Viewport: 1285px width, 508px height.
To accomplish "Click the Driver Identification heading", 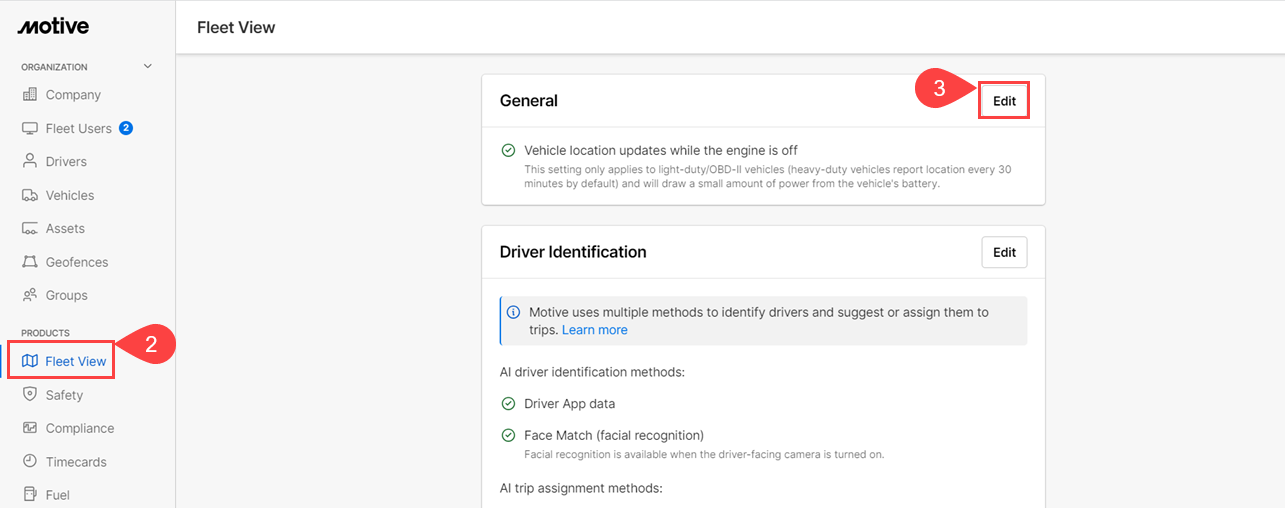I will pyautogui.click(x=573, y=252).
